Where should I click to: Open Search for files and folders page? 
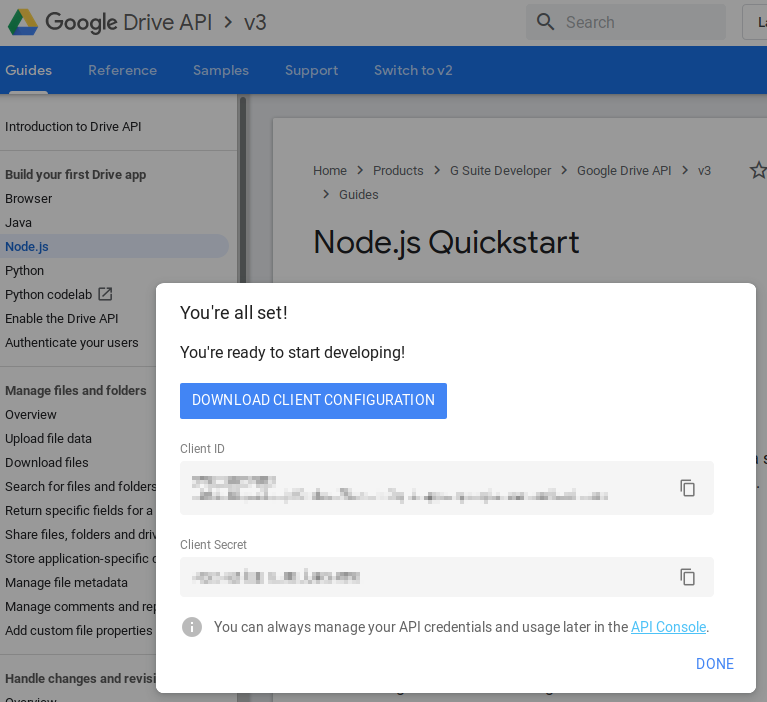81,486
